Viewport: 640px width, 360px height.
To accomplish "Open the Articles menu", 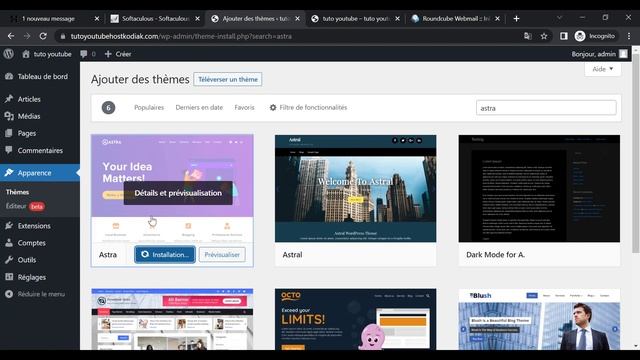I will [40, 99].
